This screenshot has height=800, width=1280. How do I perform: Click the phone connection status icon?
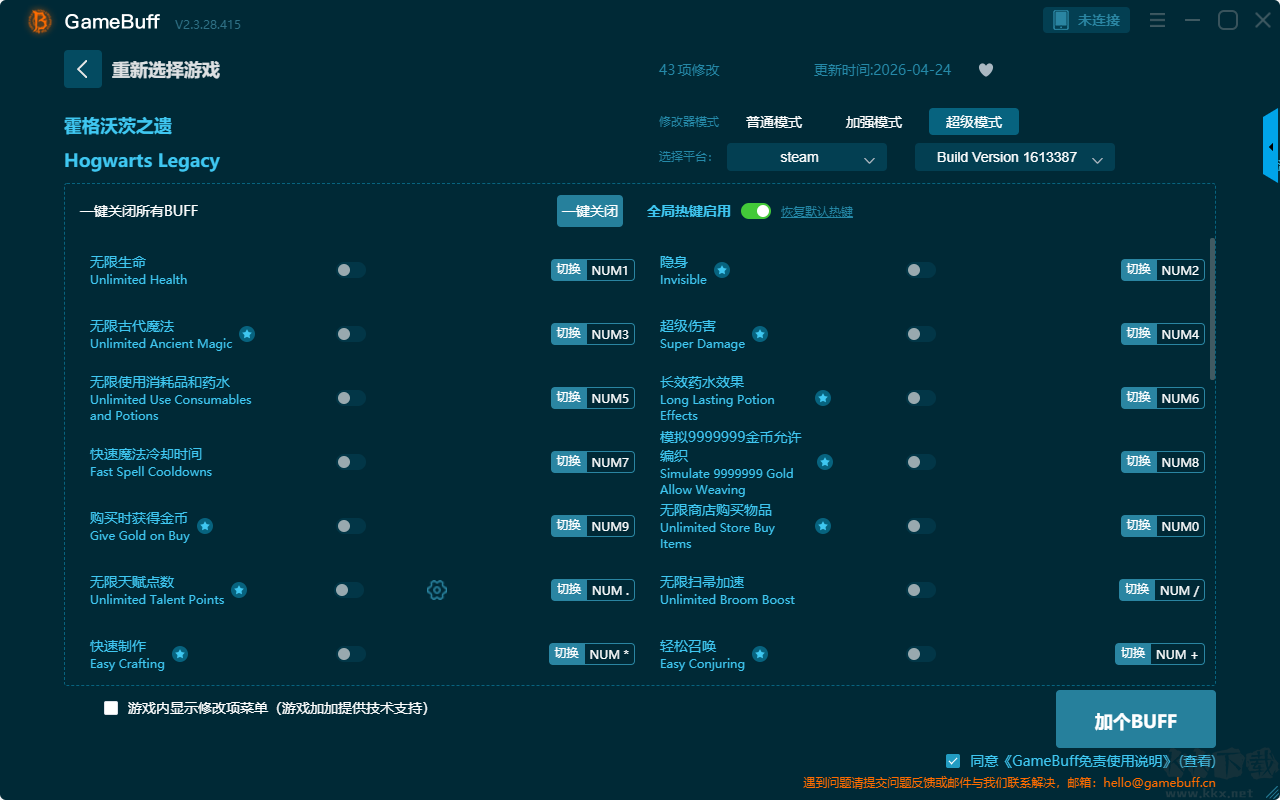click(x=1061, y=20)
